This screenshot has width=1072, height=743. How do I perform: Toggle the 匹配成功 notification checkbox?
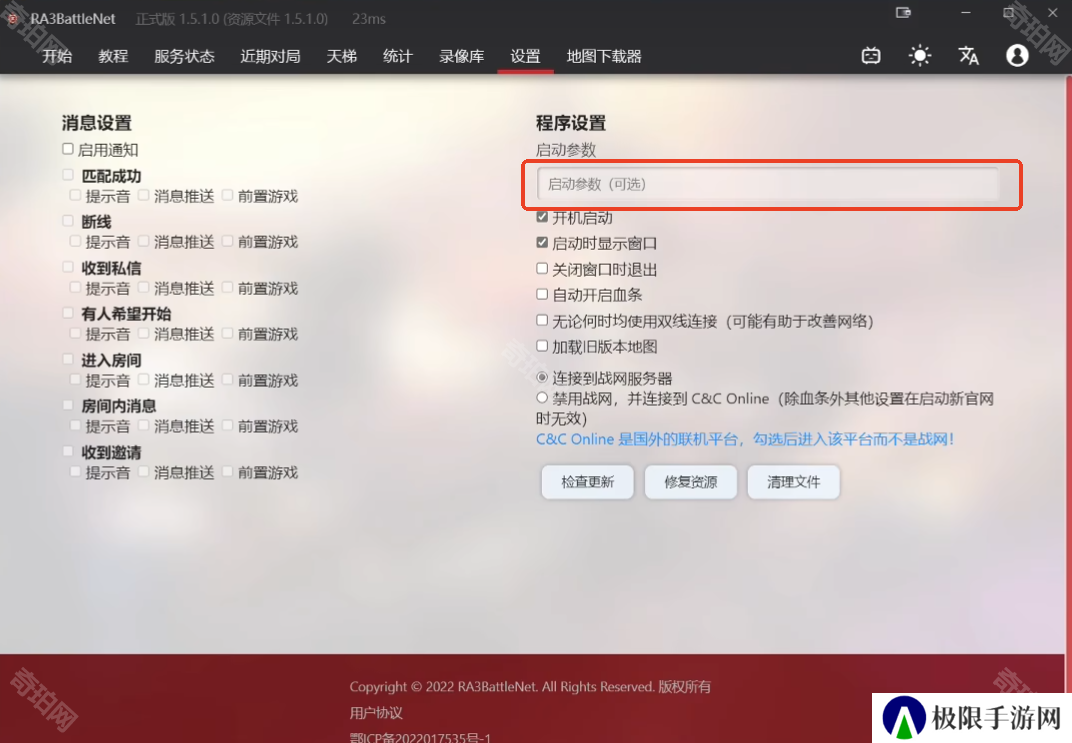(x=68, y=175)
